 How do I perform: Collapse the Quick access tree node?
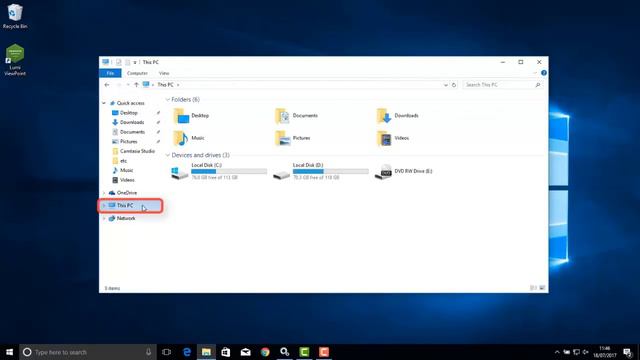click(x=104, y=103)
